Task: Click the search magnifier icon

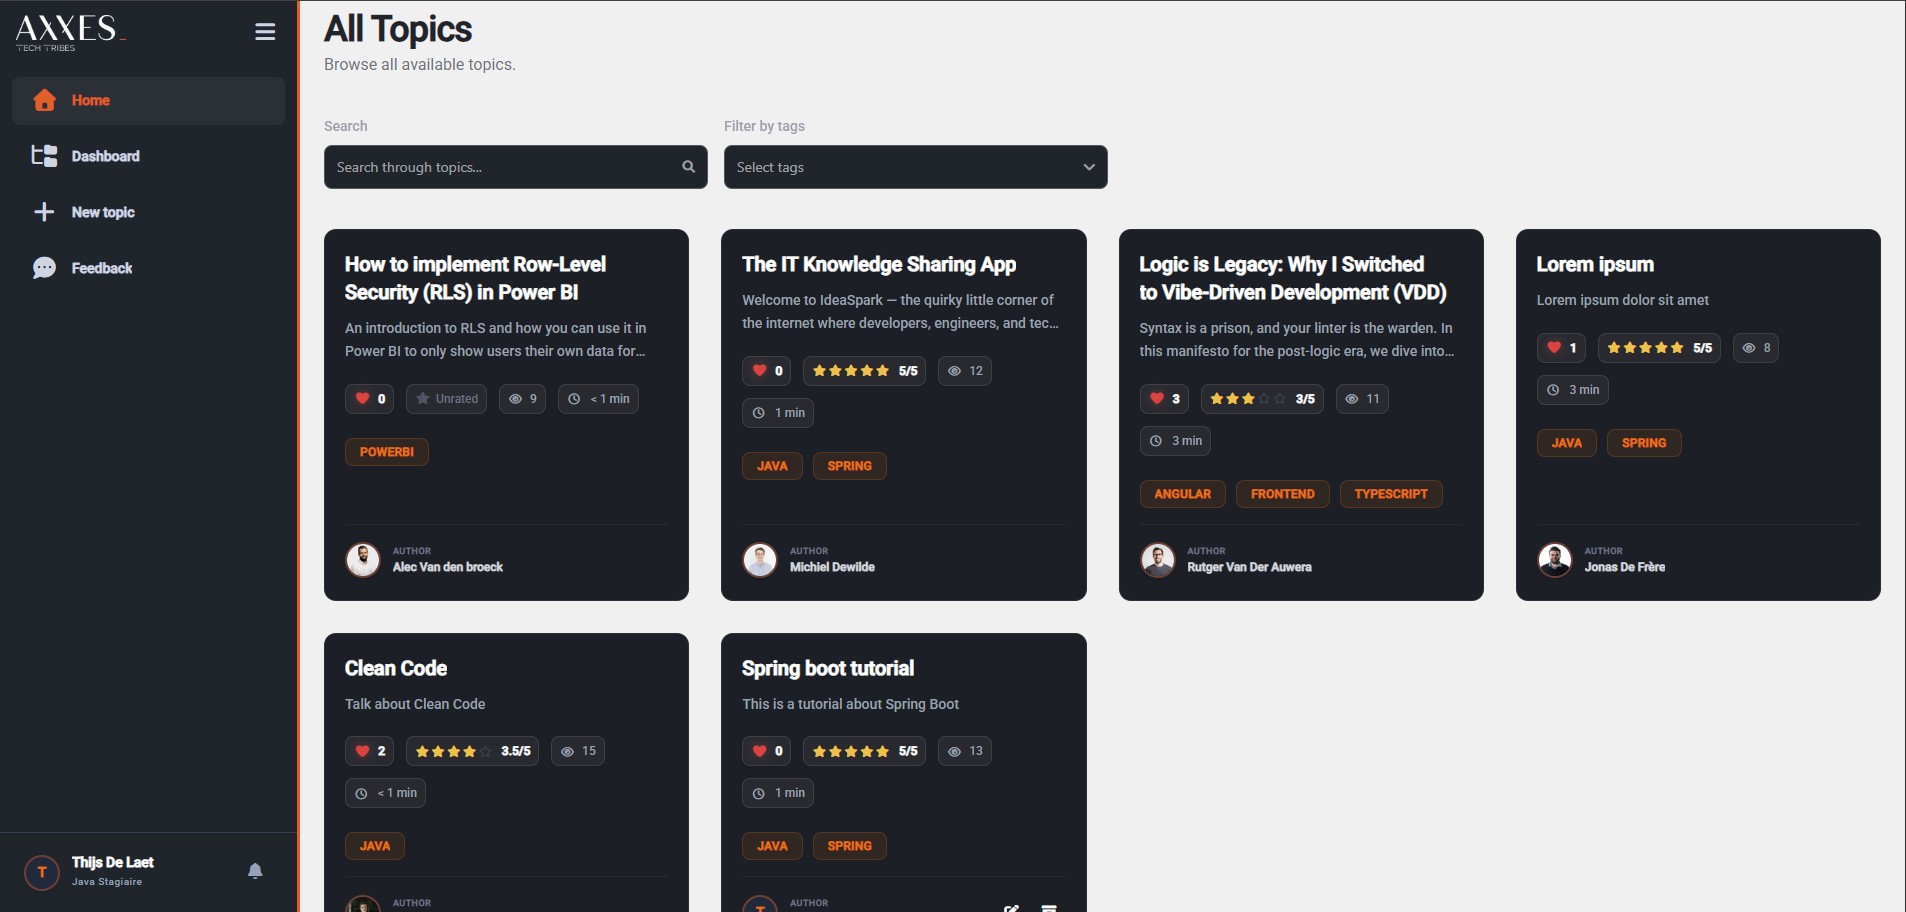Action: point(688,167)
